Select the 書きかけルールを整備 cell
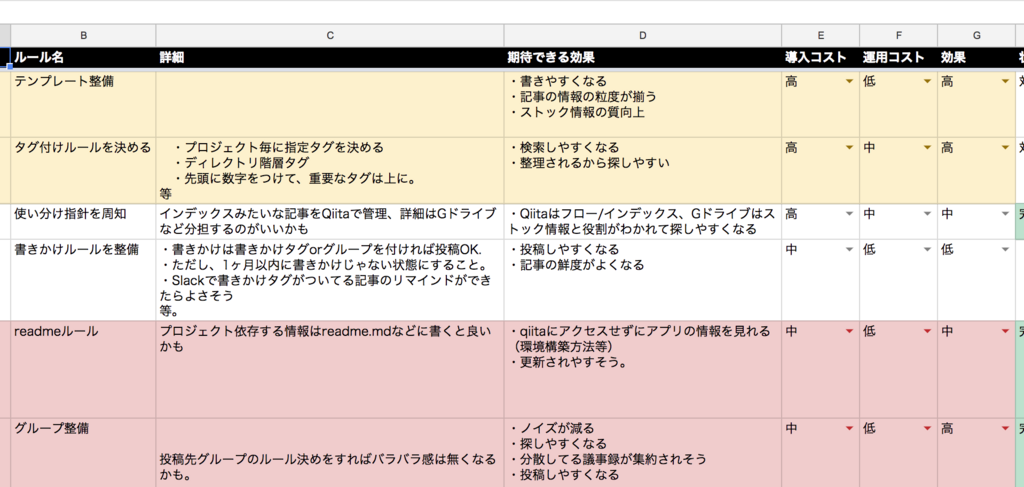Screen dimensions: 1024x487 [83, 280]
